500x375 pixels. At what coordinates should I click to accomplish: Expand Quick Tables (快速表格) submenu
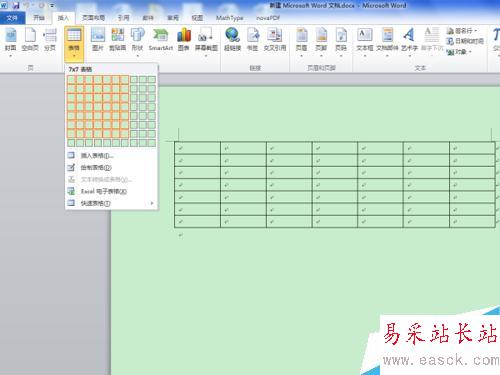[x=111, y=203]
